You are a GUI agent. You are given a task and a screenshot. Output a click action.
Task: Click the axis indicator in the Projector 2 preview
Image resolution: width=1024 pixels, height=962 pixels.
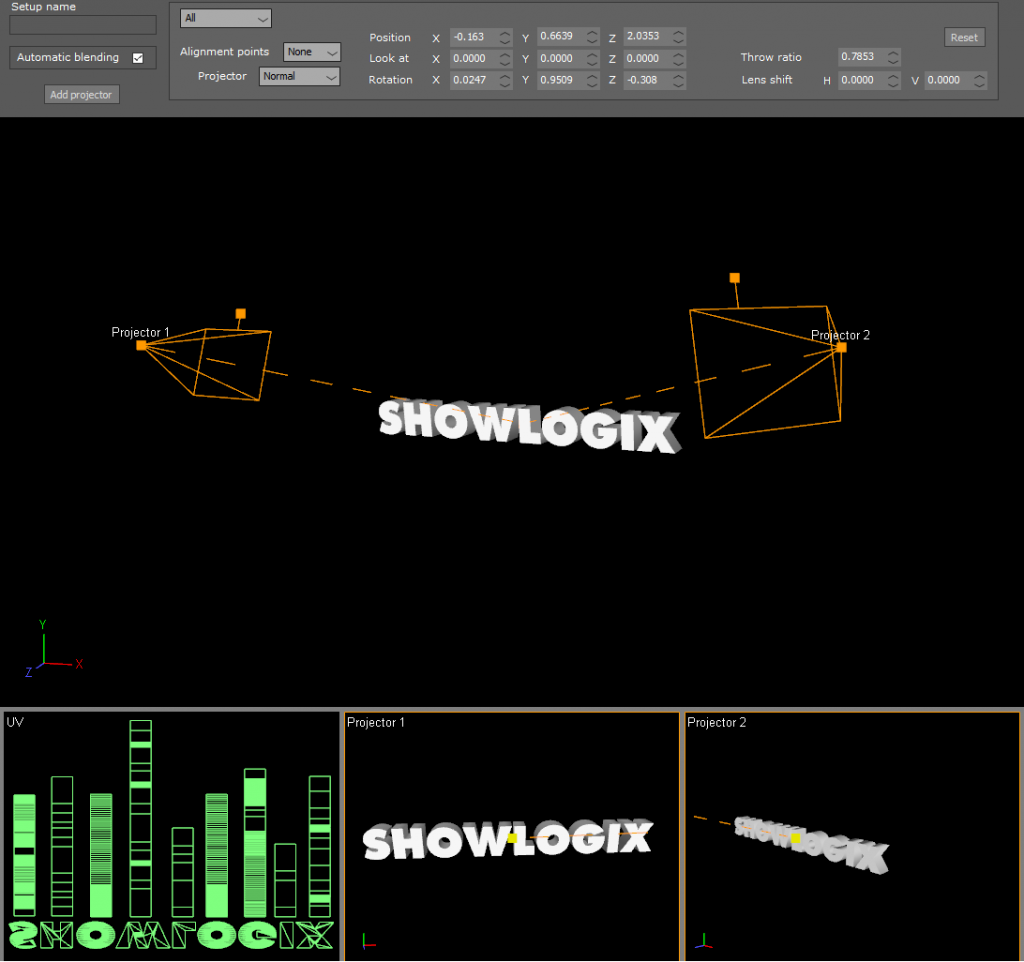(703, 941)
